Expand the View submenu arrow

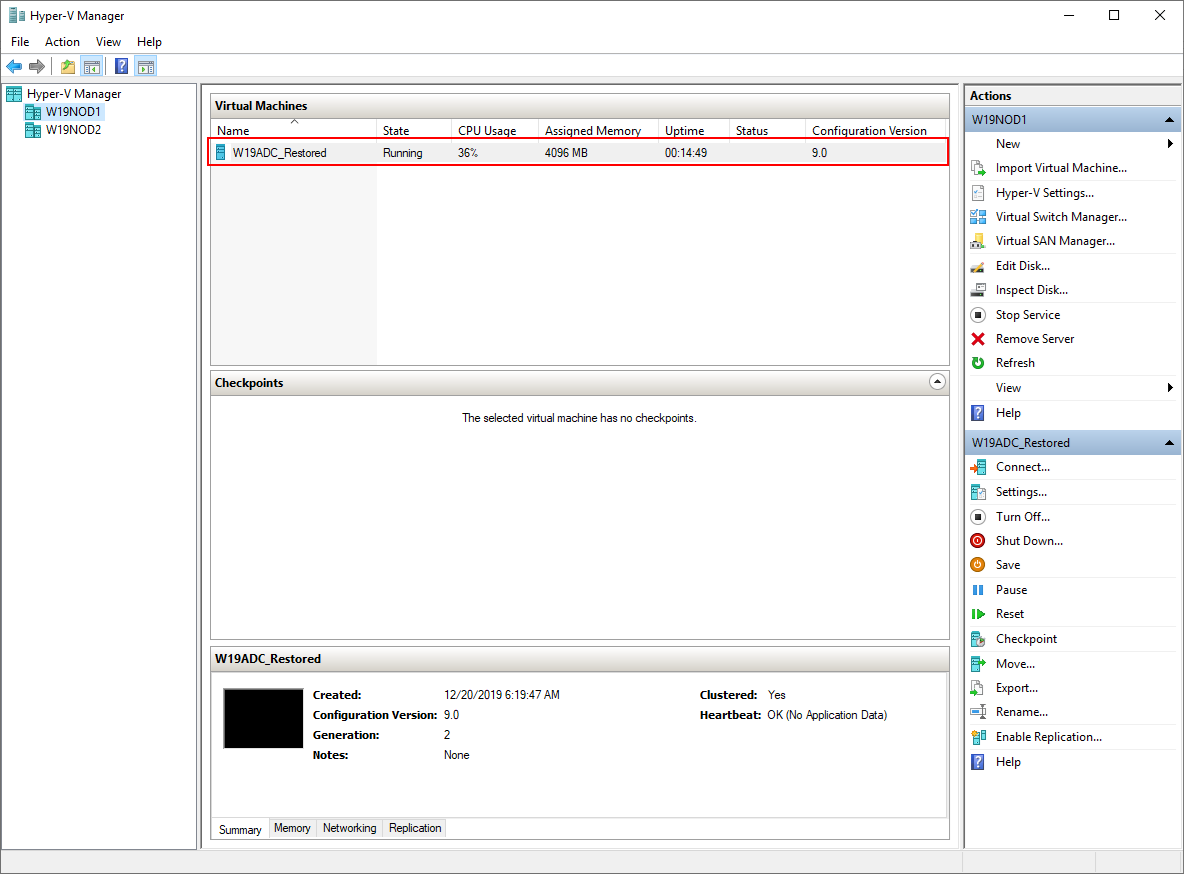click(1170, 388)
